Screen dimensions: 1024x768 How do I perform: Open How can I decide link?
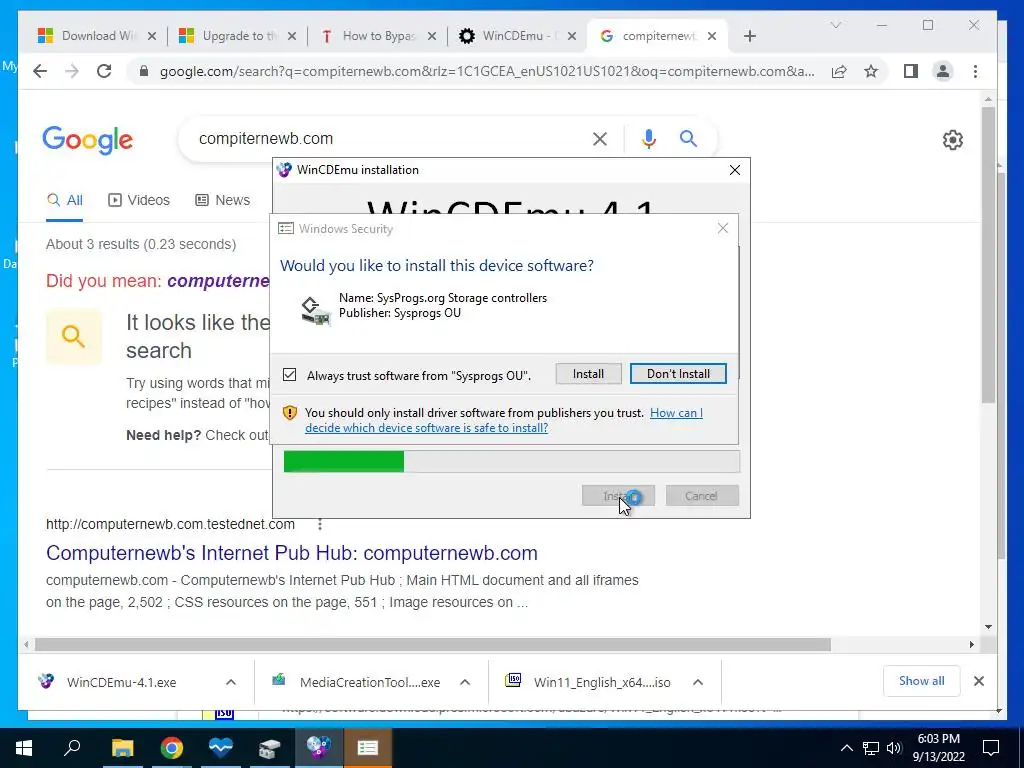click(504, 420)
